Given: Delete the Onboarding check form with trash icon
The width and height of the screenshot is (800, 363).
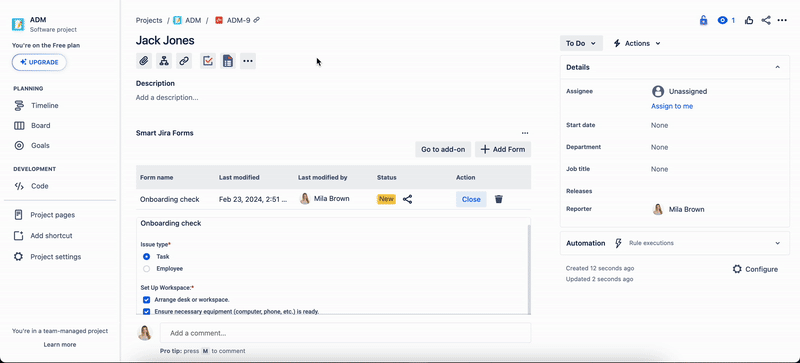Looking at the screenshot, I should point(499,199).
